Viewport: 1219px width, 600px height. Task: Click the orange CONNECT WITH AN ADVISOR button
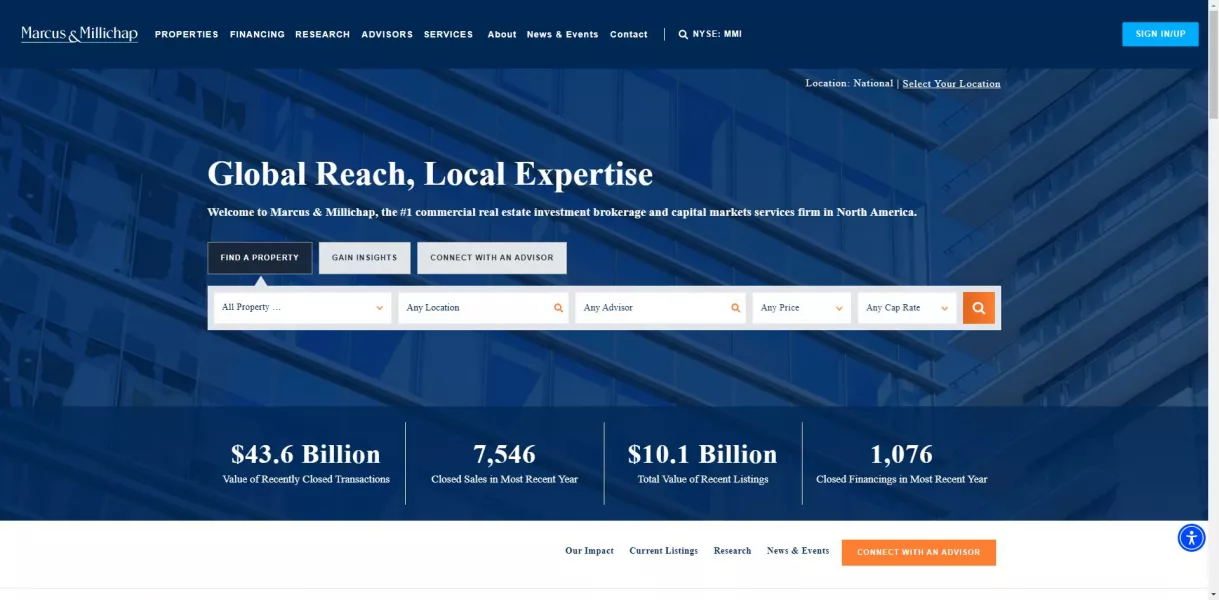coord(919,553)
